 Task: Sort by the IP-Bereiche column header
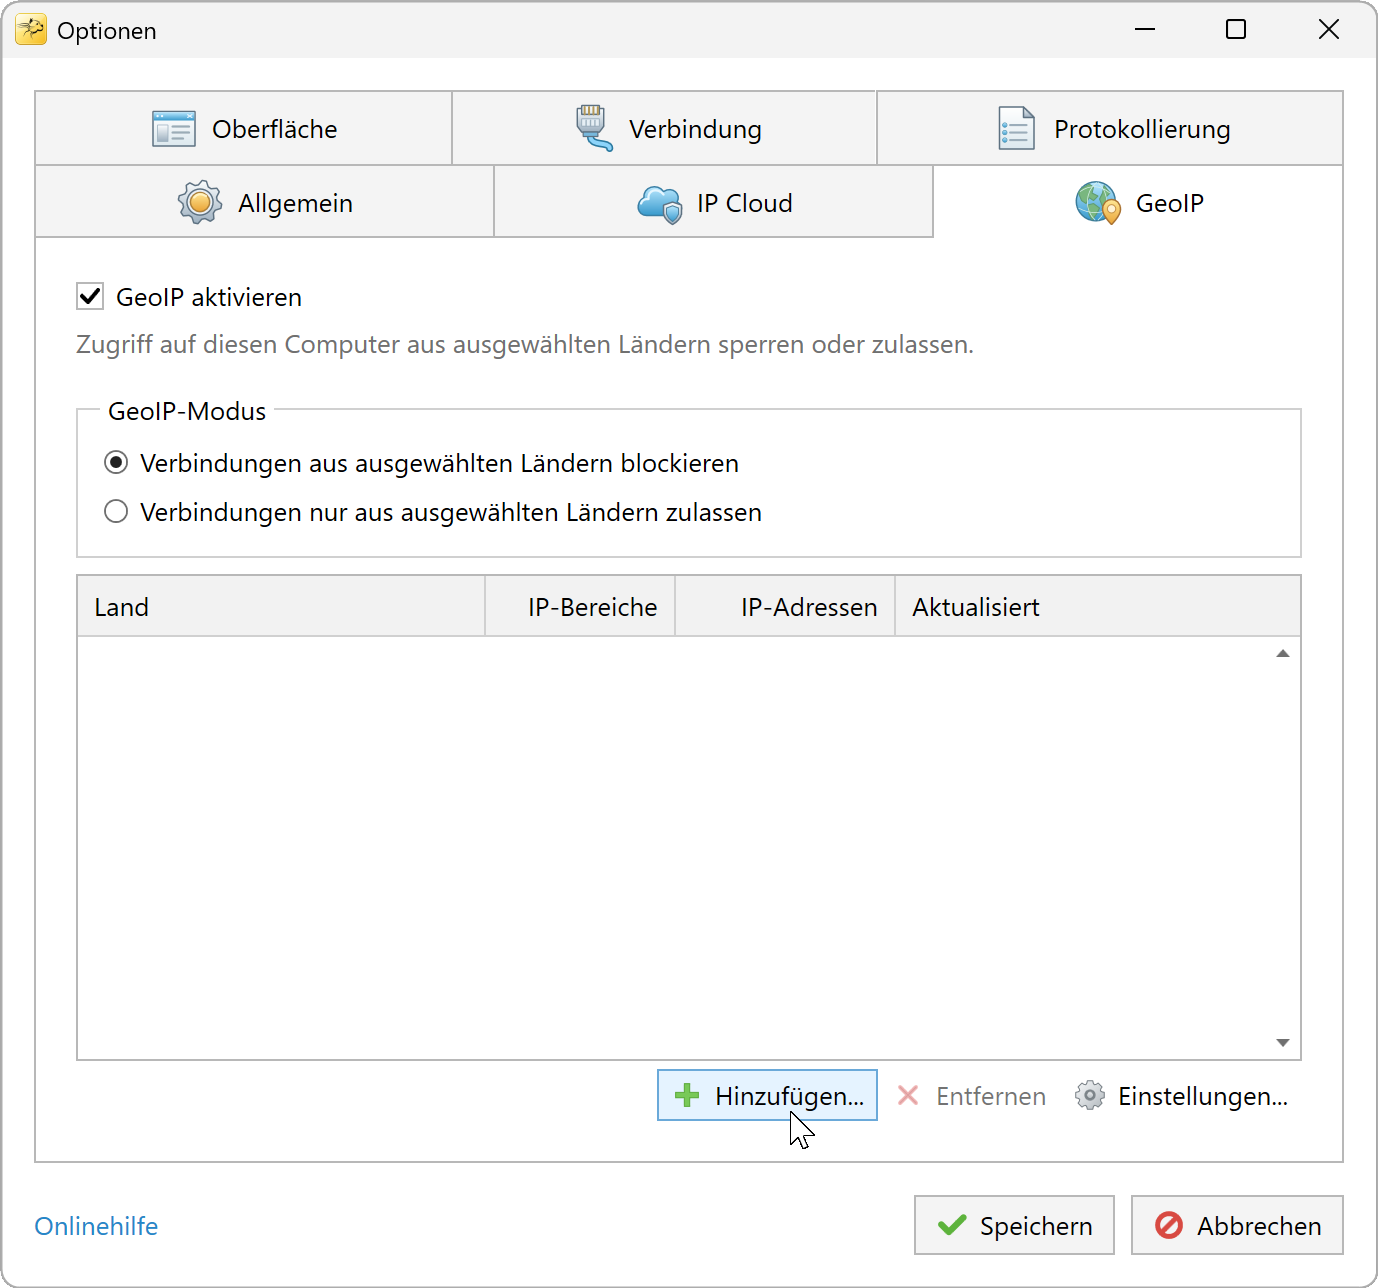coord(580,607)
